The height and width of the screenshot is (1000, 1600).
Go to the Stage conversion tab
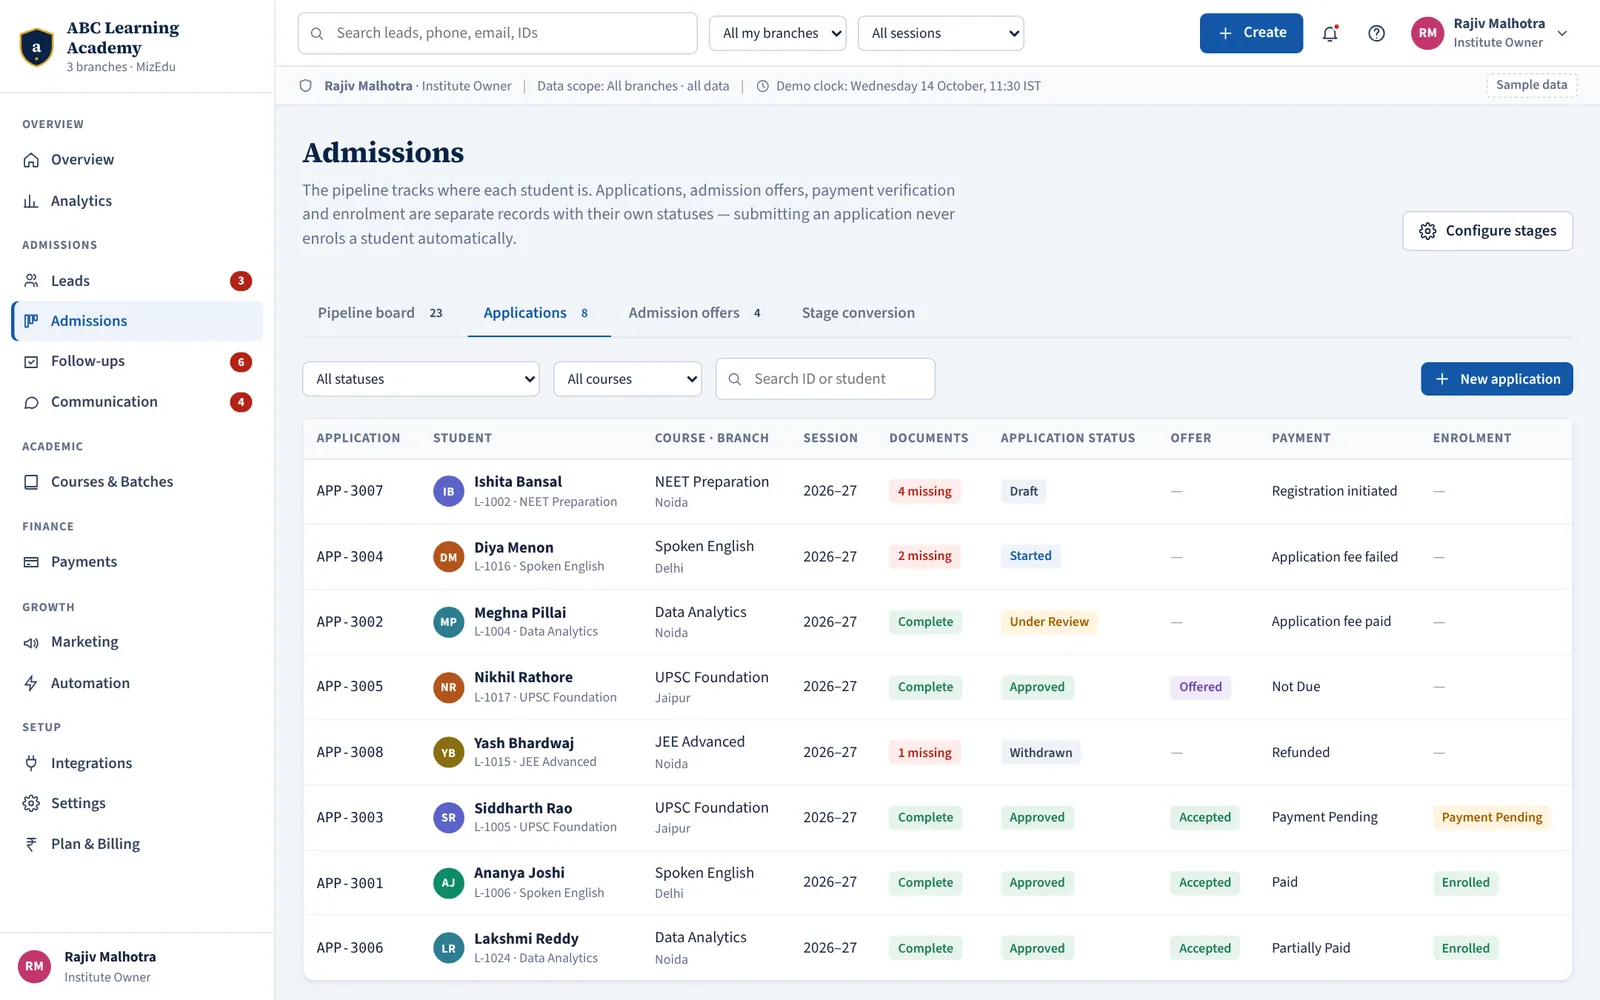coord(858,313)
